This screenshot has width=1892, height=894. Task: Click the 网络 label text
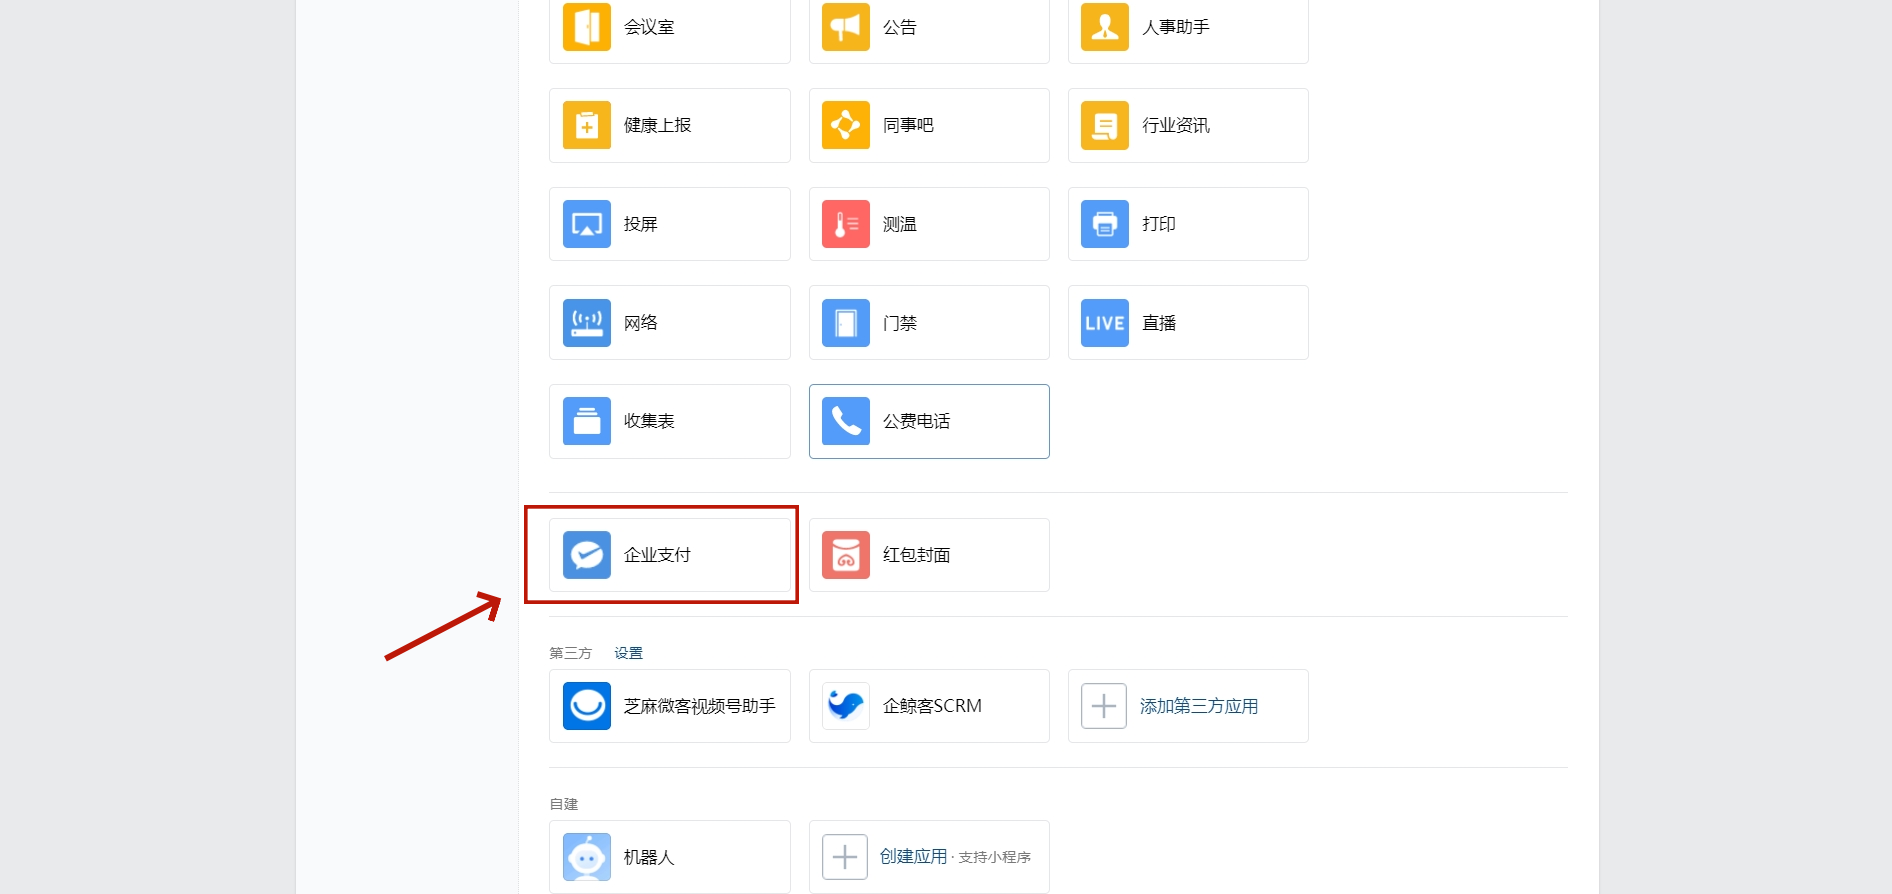pyautogui.click(x=641, y=323)
